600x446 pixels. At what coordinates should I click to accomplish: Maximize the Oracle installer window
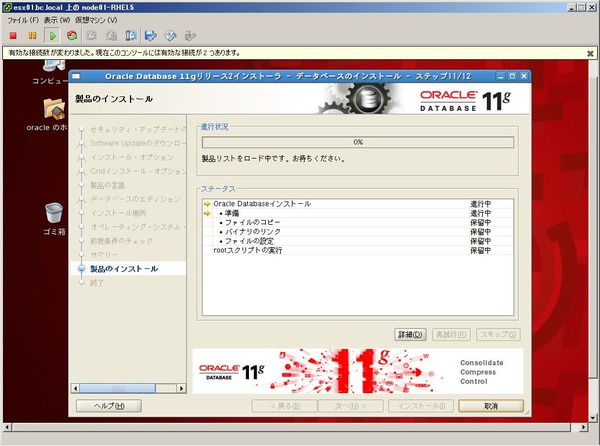click(512, 76)
